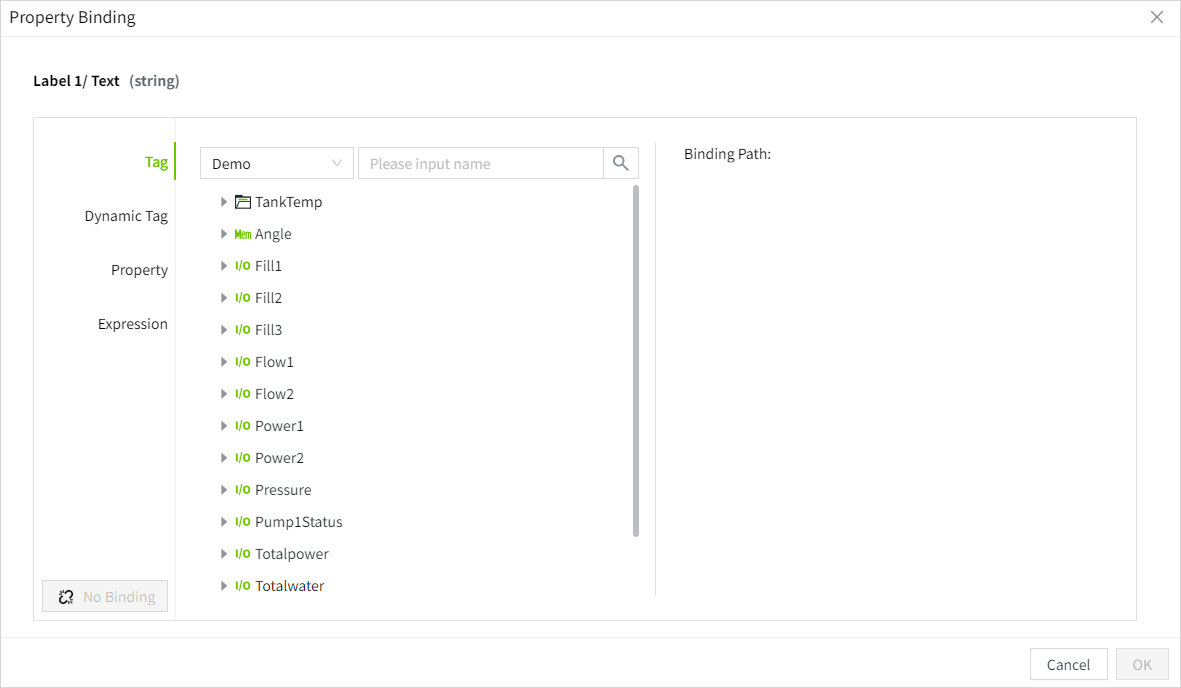
Task: Click the No Binding unlink icon
Action: point(66,597)
